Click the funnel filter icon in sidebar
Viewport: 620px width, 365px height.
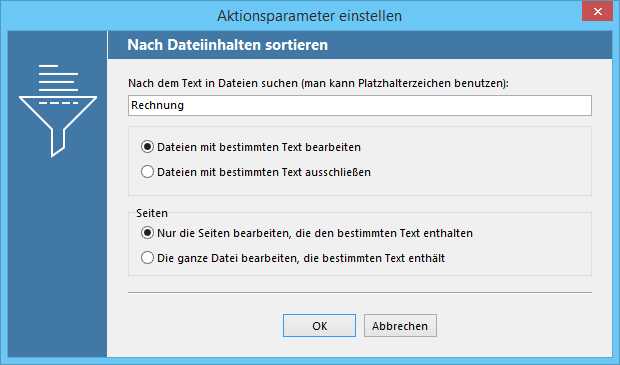(58, 126)
